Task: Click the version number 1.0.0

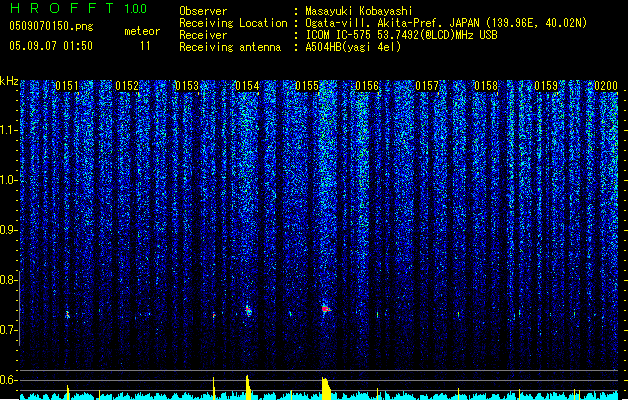Action: (136, 9)
